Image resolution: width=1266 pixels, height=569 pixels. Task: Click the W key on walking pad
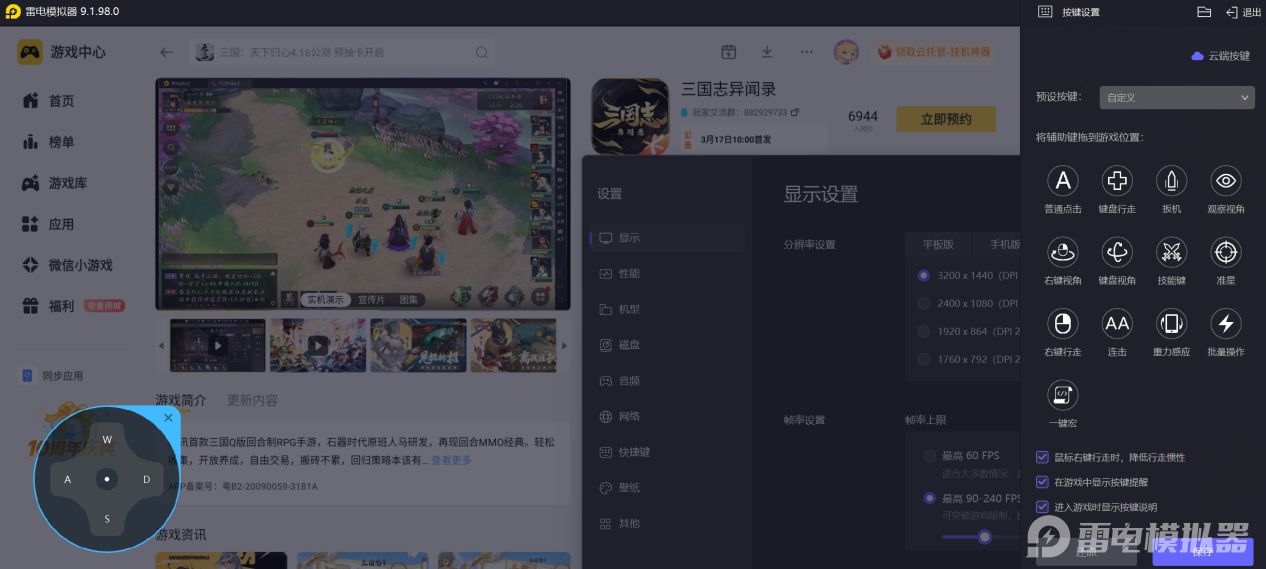107,440
